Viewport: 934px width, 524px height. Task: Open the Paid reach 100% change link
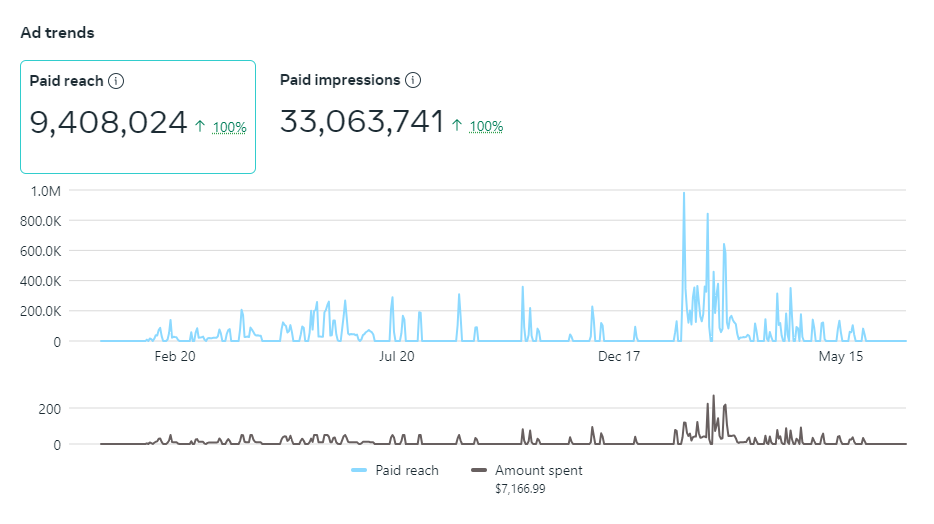tap(229, 127)
